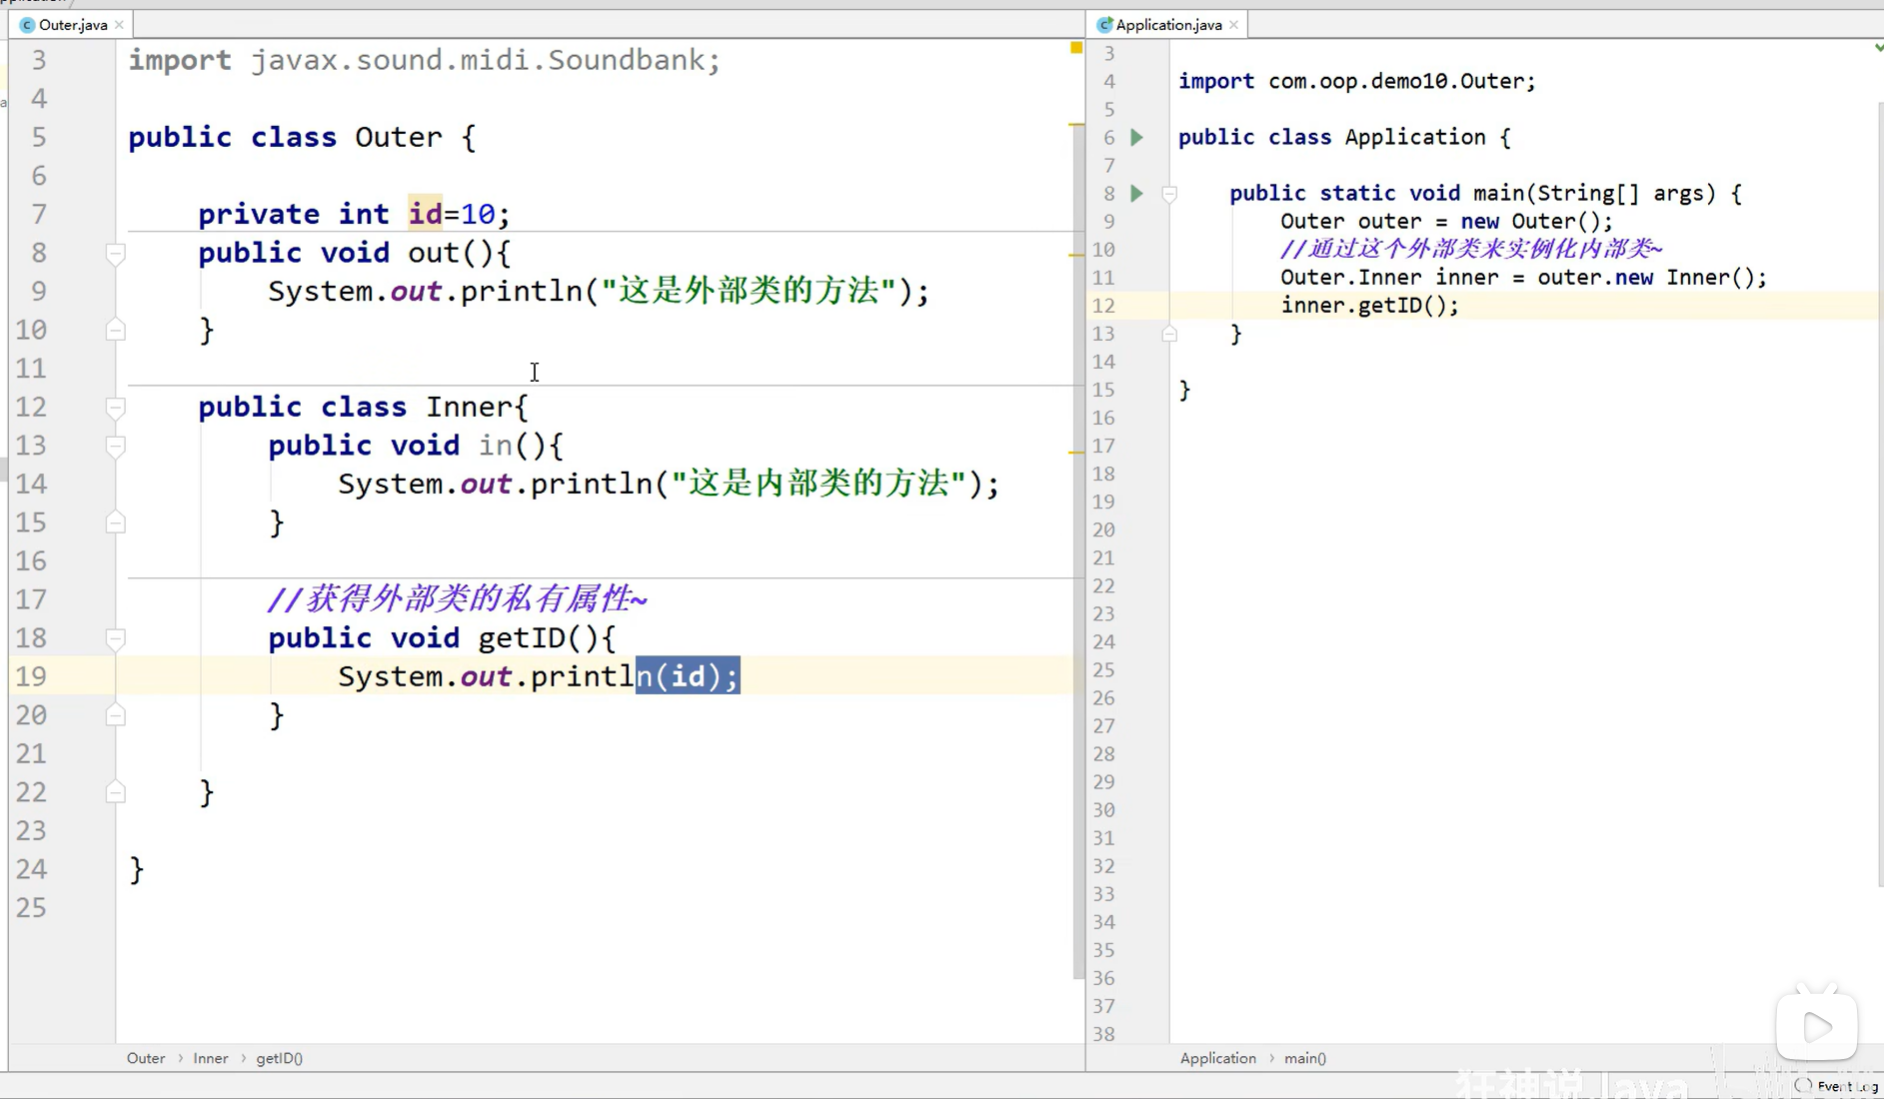Click the fold end marker on Outer.java line 15
The width and height of the screenshot is (1884, 1099).
115,523
